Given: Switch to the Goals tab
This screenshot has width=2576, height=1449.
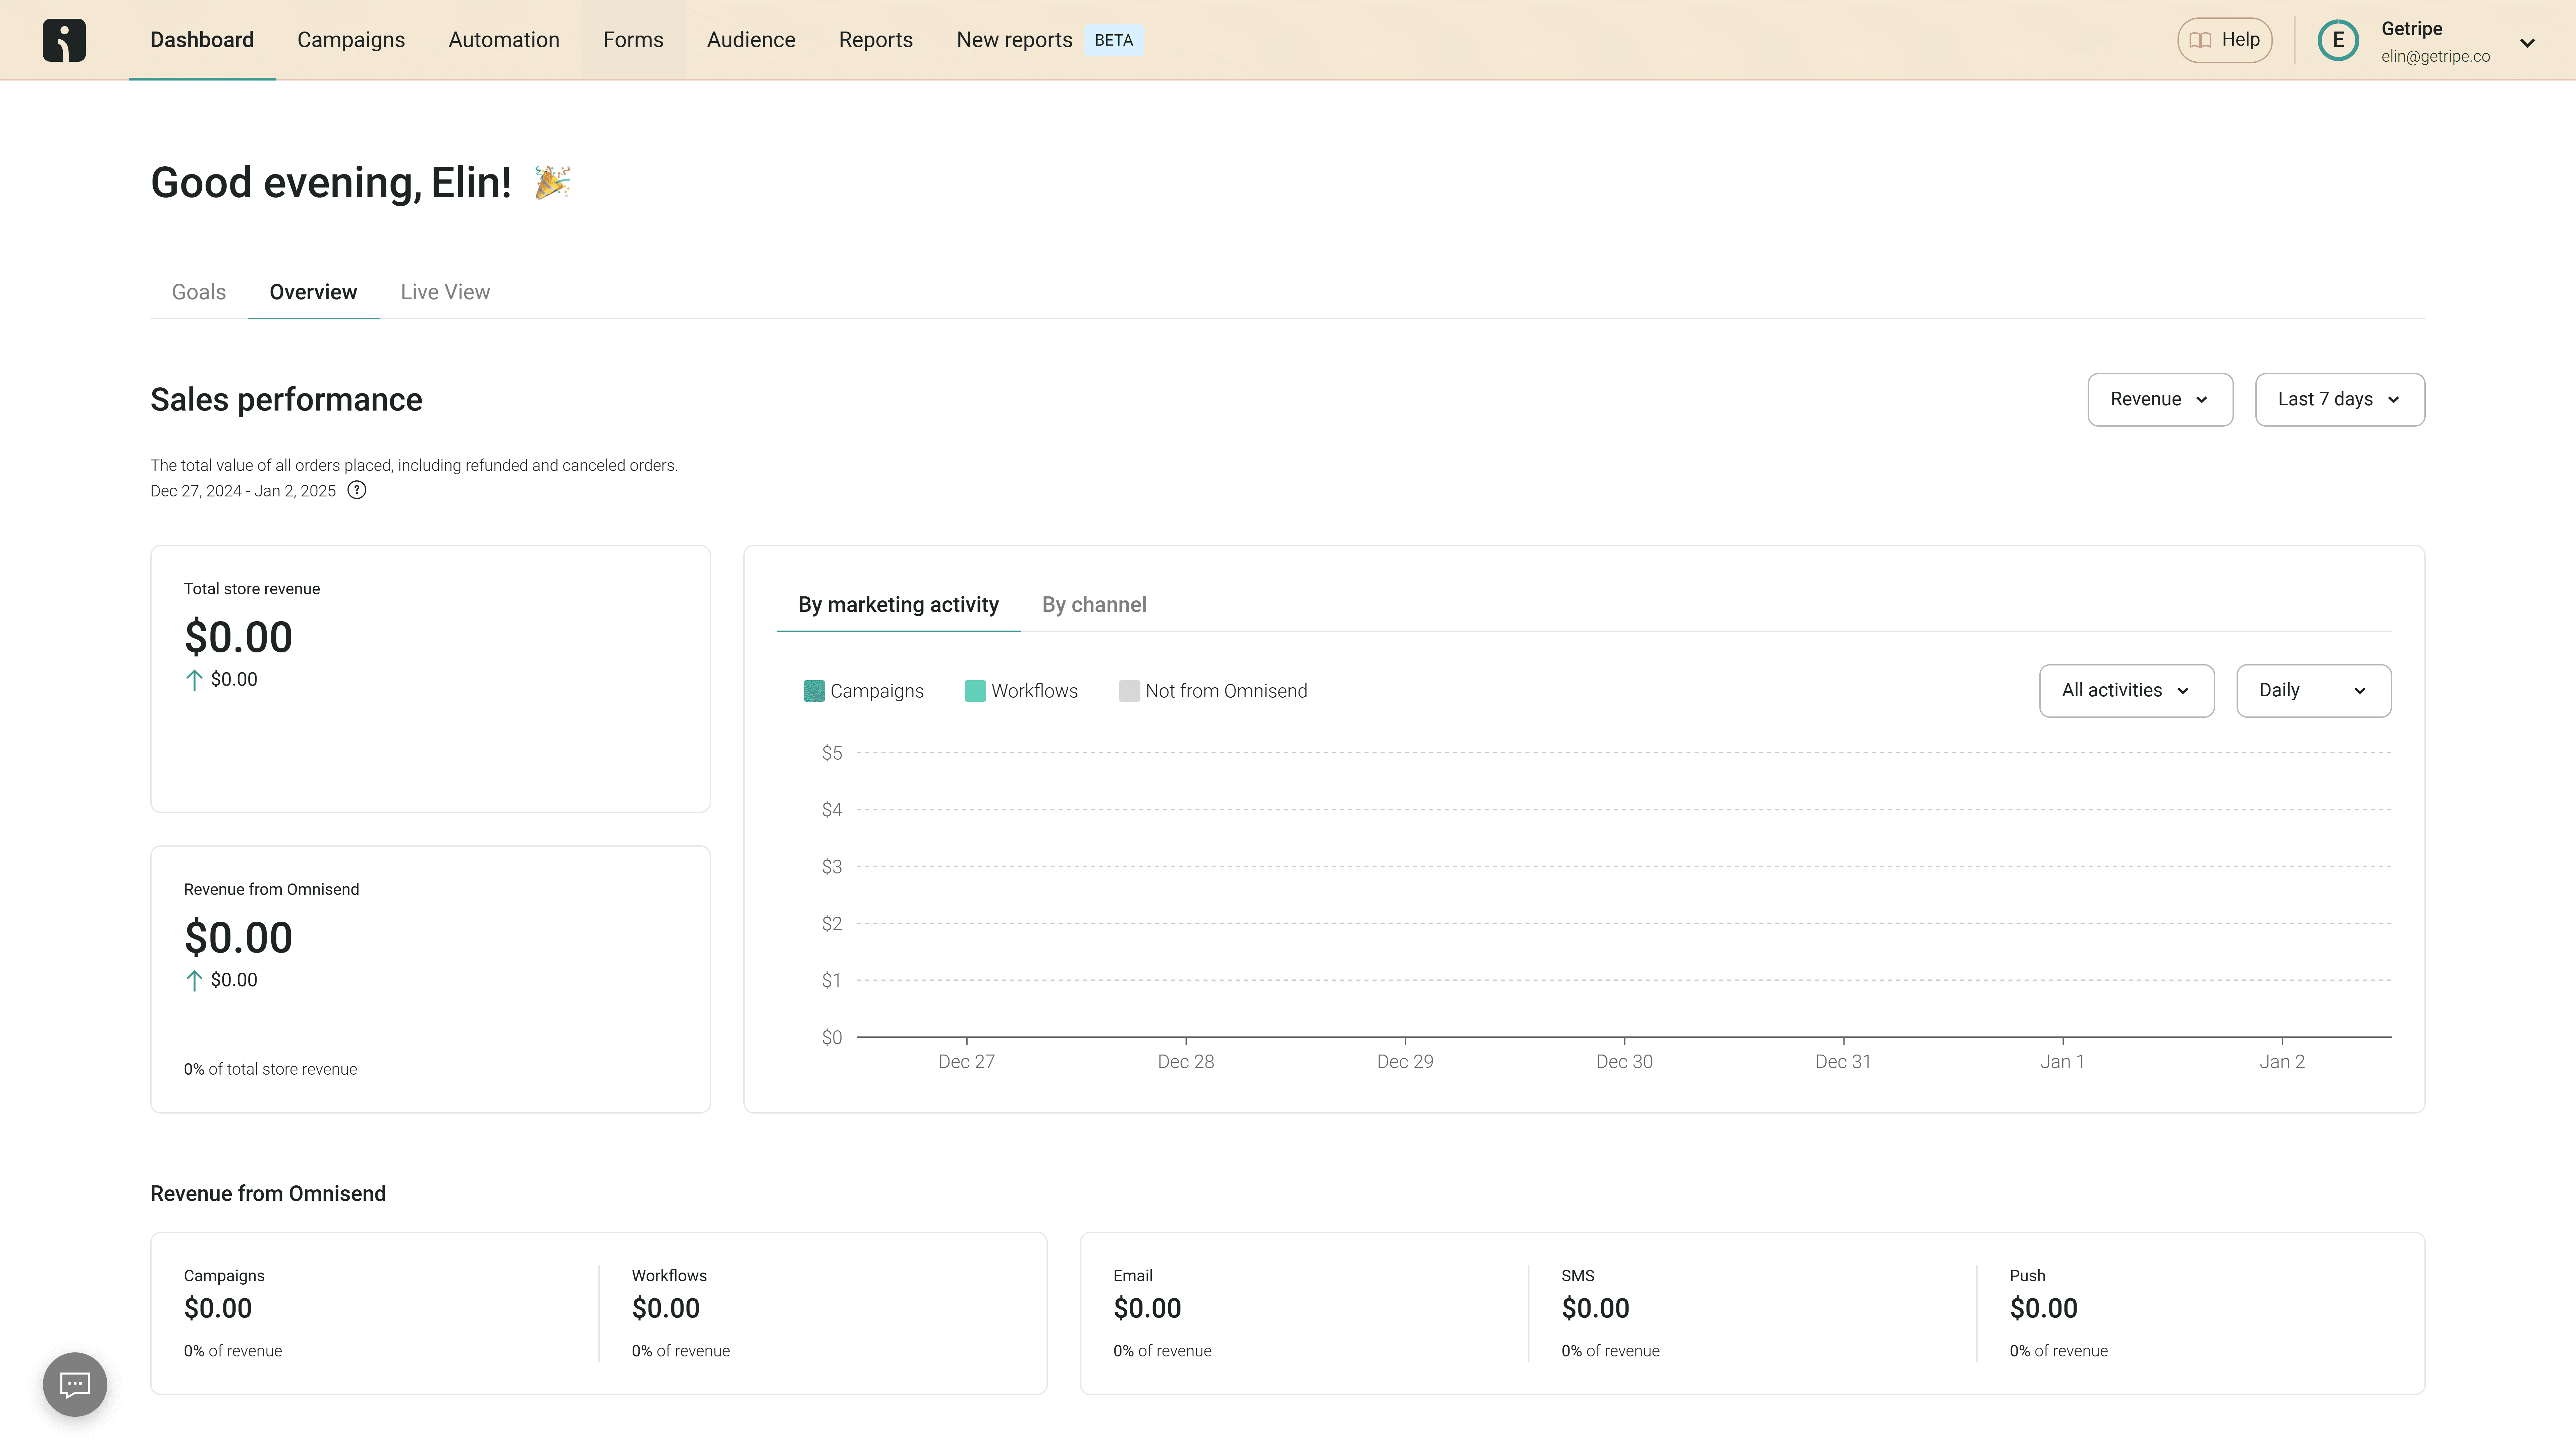Looking at the screenshot, I should coord(199,292).
